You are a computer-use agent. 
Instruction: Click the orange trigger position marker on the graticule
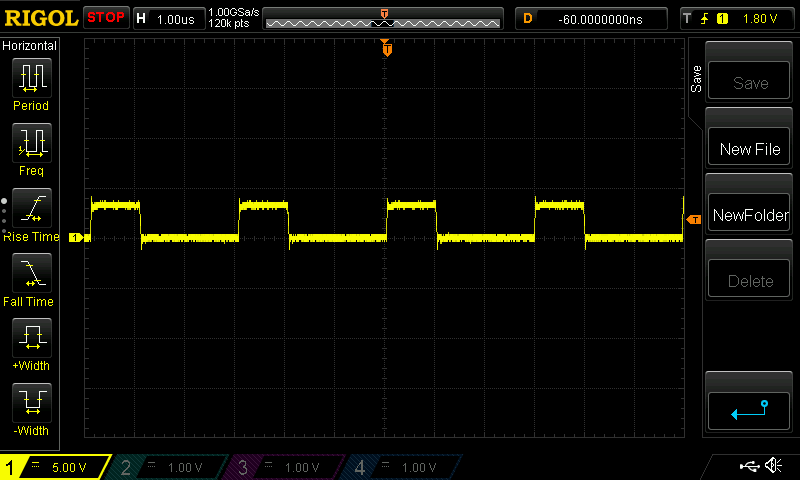pyautogui.click(x=387, y=48)
